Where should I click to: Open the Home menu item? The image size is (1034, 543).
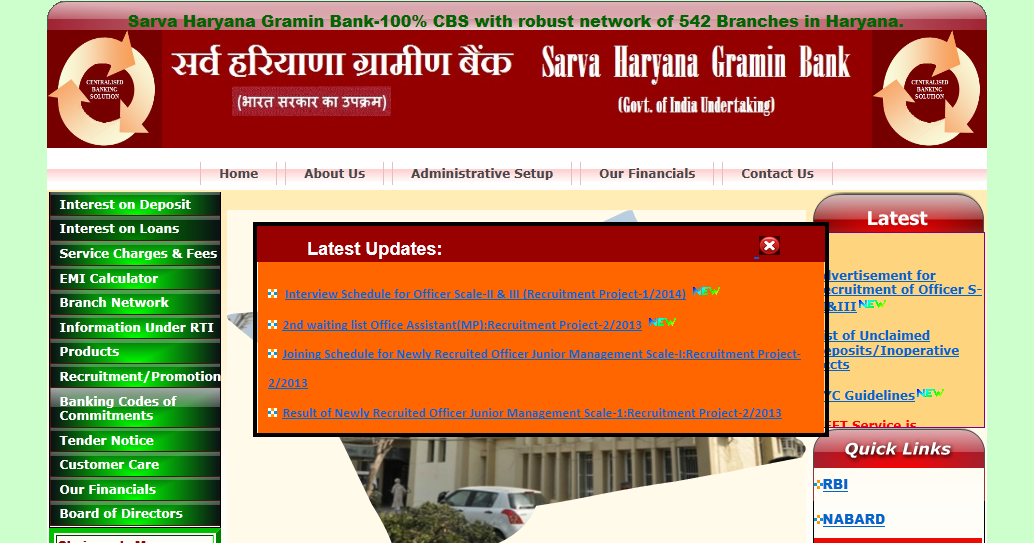tap(239, 174)
